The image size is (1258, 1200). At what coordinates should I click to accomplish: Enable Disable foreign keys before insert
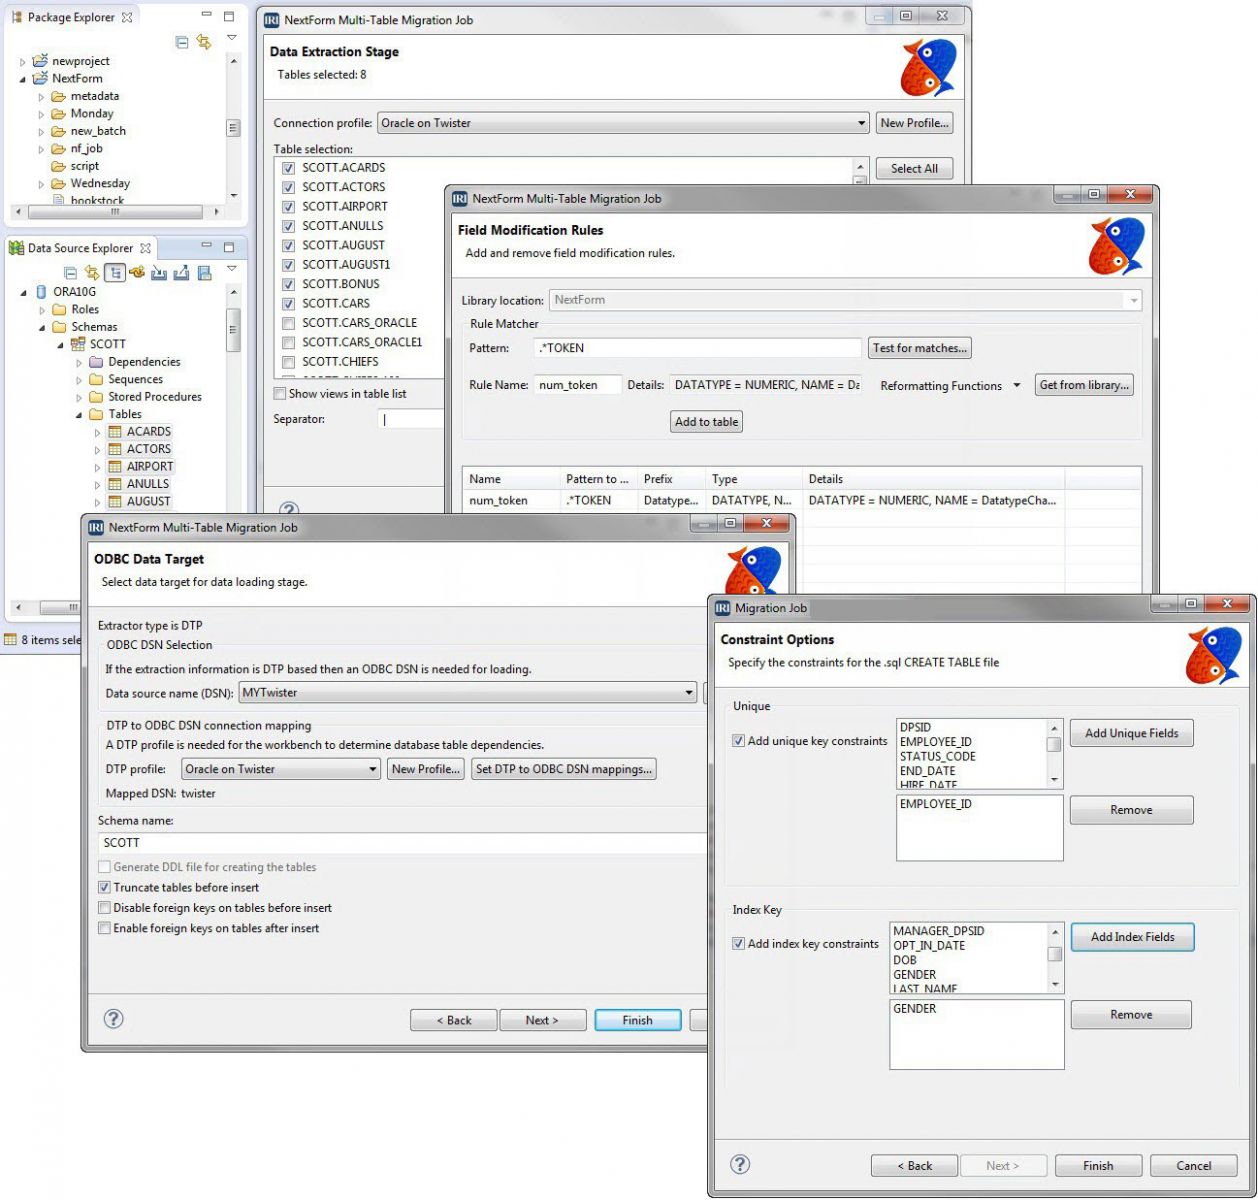[x=104, y=908]
